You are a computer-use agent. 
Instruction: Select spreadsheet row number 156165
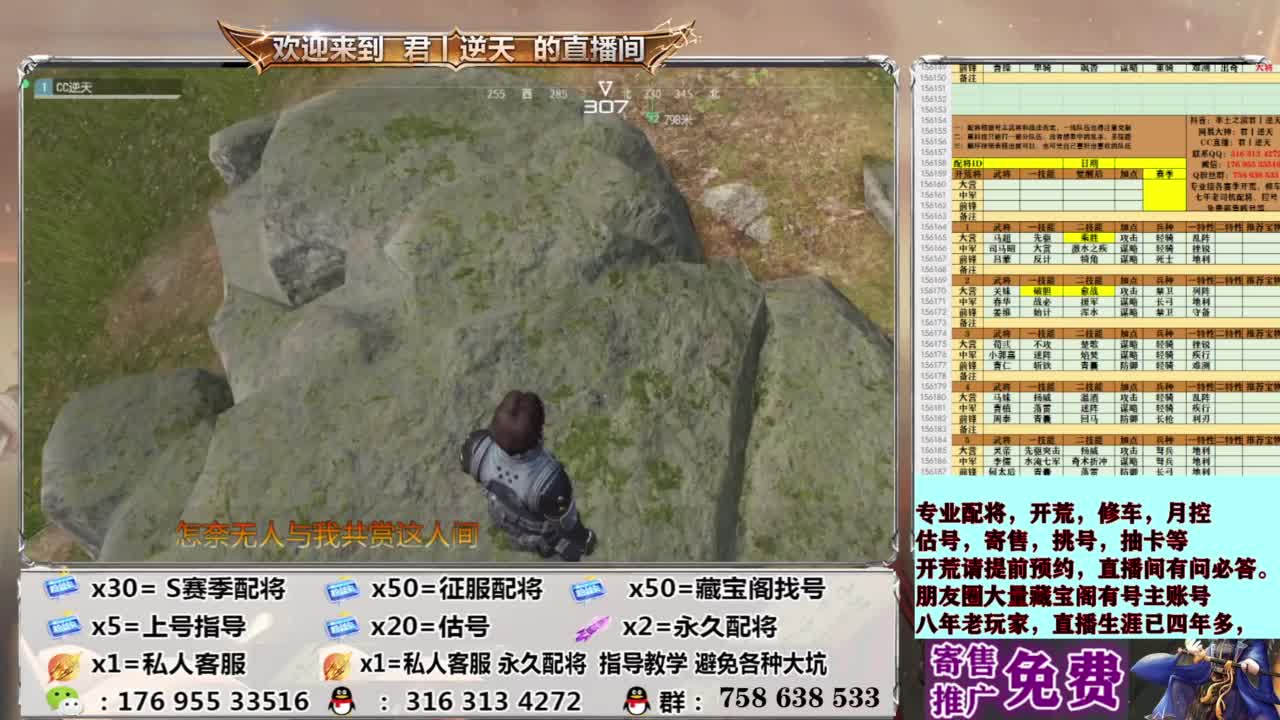pos(933,238)
